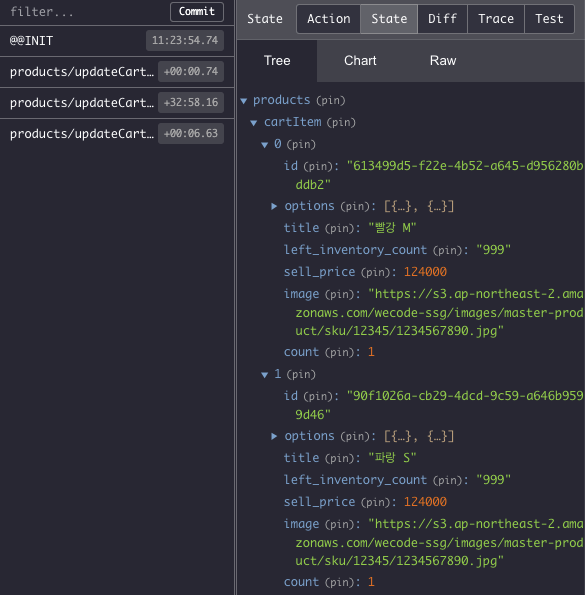This screenshot has width=585, height=595.
Task: Collapse cartItem index 0 node
Action: pyautogui.click(x=264, y=145)
